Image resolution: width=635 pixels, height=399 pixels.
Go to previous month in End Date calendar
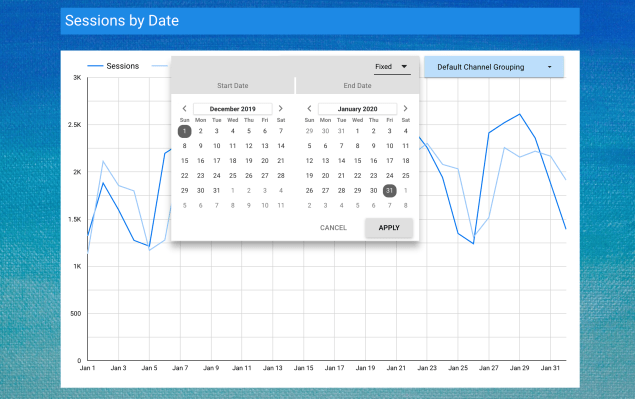coord(309,109)
